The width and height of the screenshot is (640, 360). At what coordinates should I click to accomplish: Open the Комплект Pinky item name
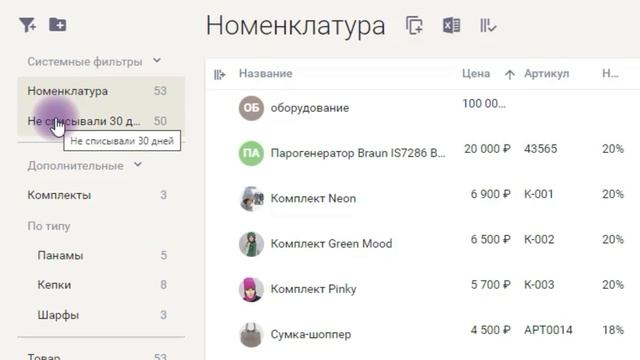[313, 289]
